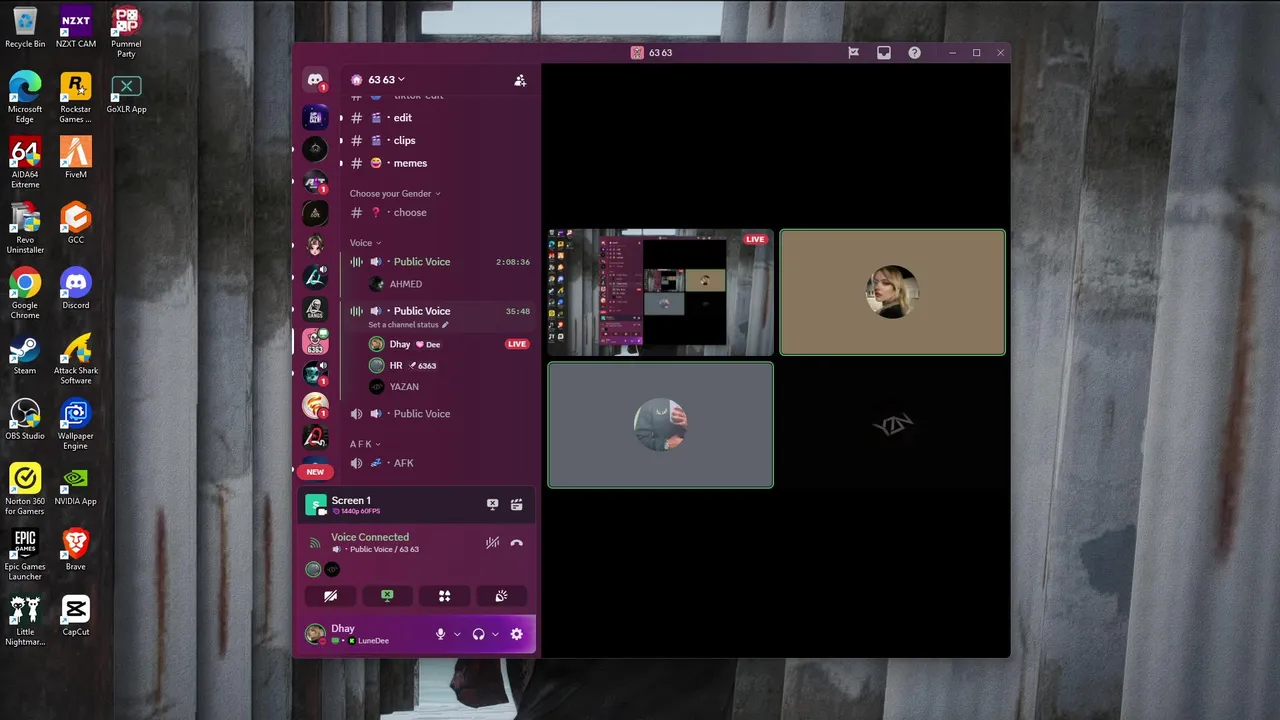
Task: Open the soundboard button
Action: coord(501,596)
